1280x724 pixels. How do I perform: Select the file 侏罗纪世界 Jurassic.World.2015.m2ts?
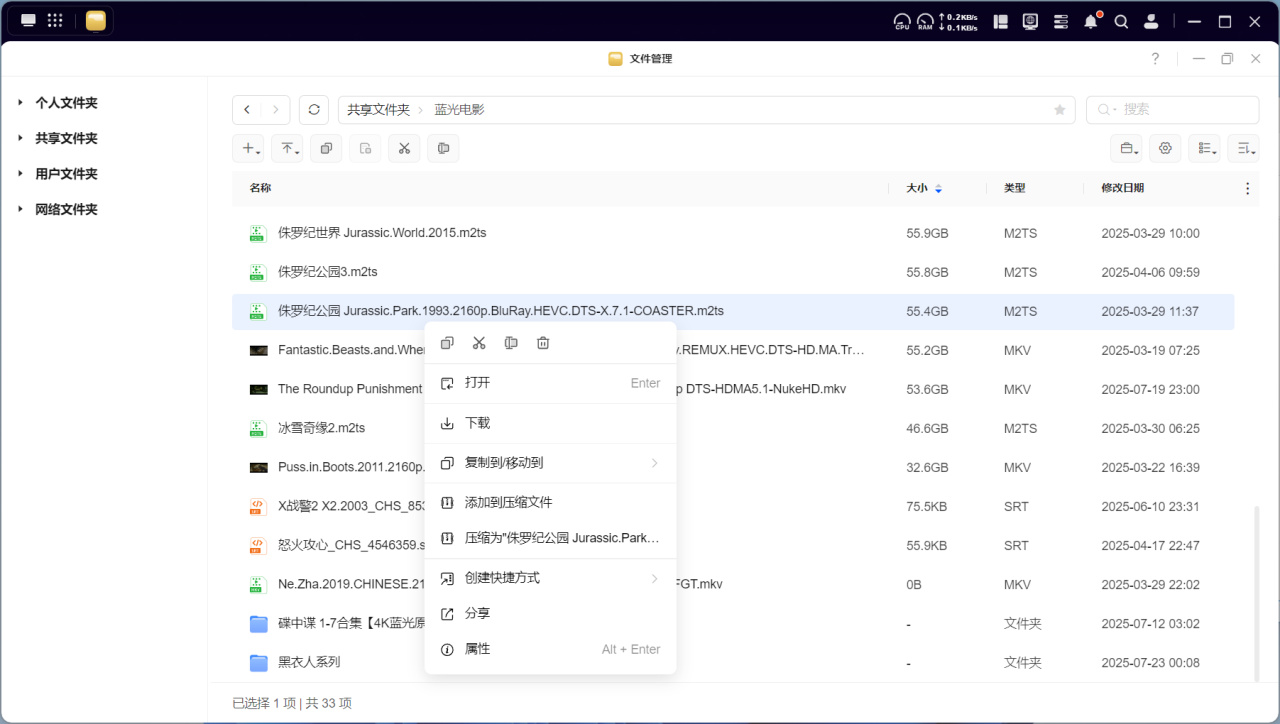(733, 233)
